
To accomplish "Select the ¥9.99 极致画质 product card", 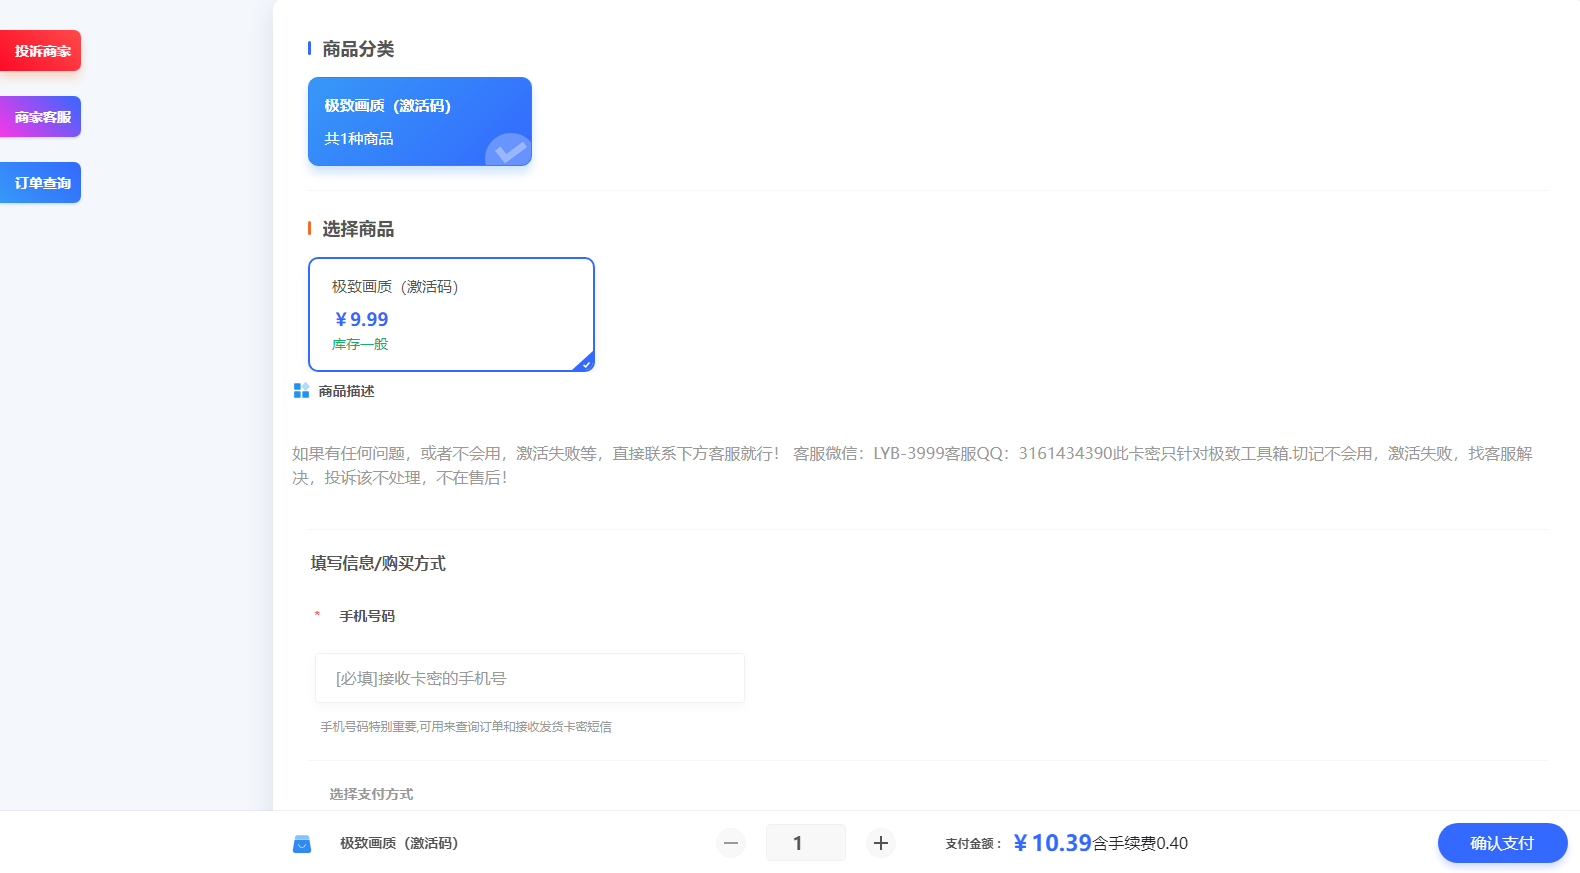I will 451,314.
